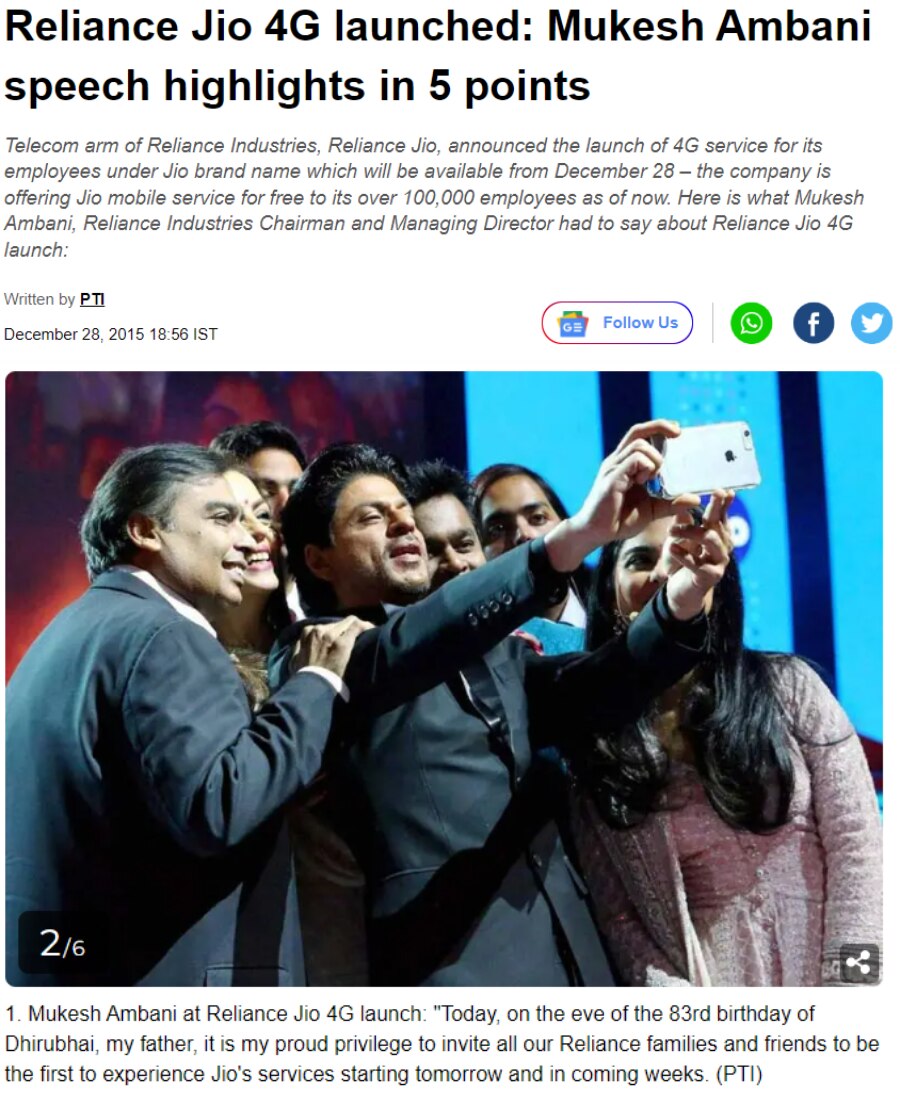This screenshot has width=900, height=1100.
Task: Click the photo caption starting with Mukesh Ambani
Action: (441, 1044)
